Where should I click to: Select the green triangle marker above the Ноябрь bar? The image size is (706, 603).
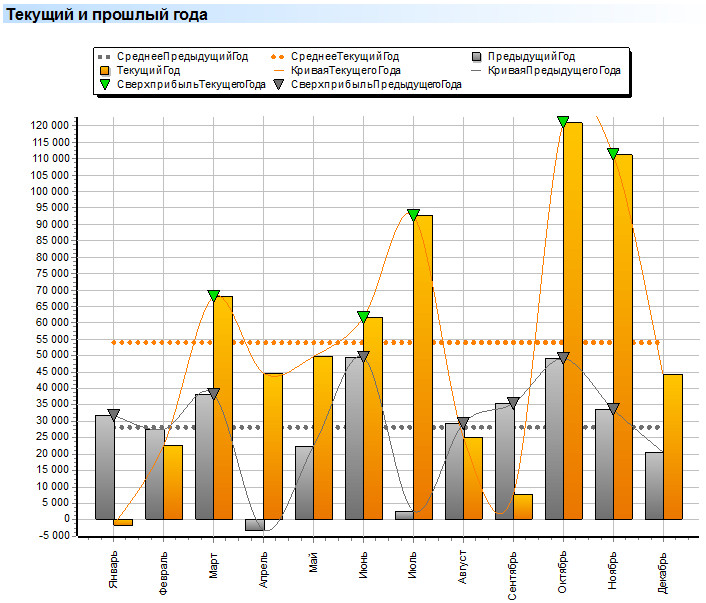click(x=613, y=154)
